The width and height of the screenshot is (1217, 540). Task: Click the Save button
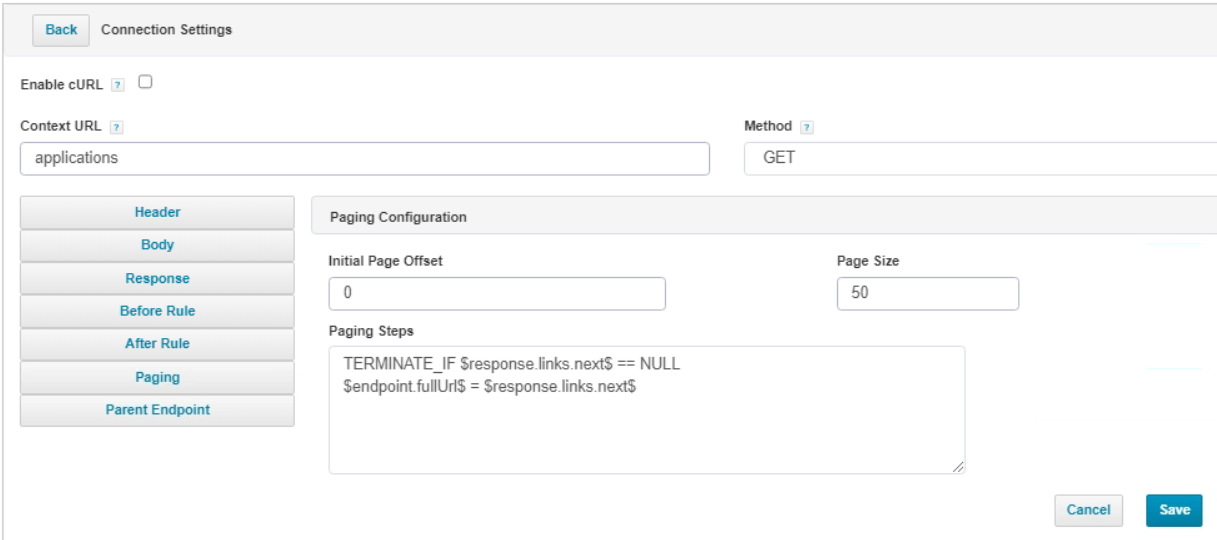pyautogui.click(x=1173, y=510)
